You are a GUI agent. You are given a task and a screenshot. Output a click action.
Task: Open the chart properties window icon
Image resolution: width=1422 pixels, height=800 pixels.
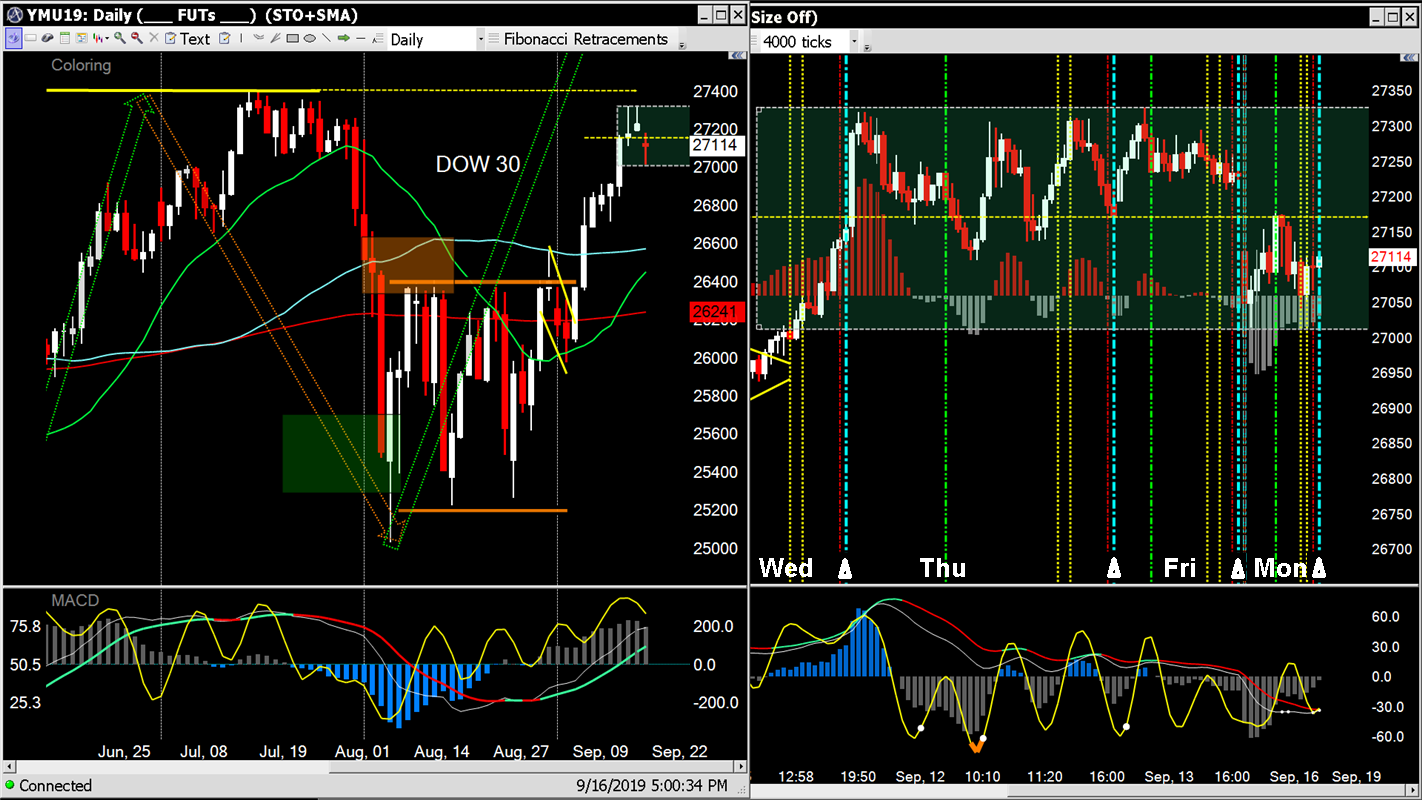[x=82, y=38]
